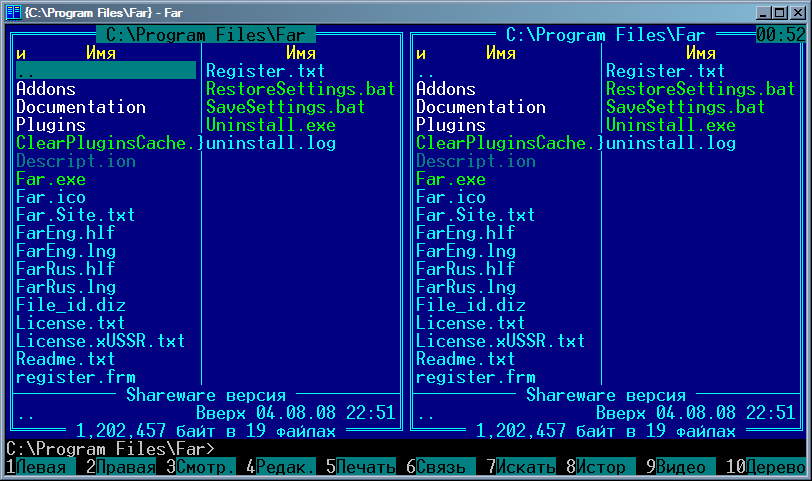Click function key 4 Редак.
812x481 pixels.
click(x=281, y=467)
